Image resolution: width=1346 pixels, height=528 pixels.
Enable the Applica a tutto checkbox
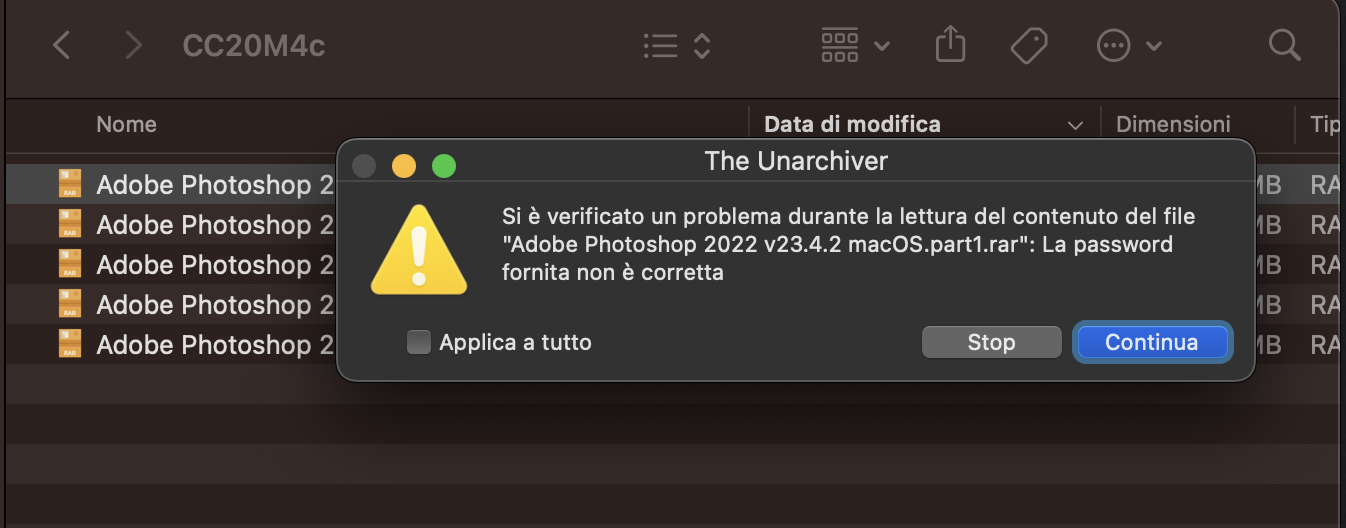(418, 343)
